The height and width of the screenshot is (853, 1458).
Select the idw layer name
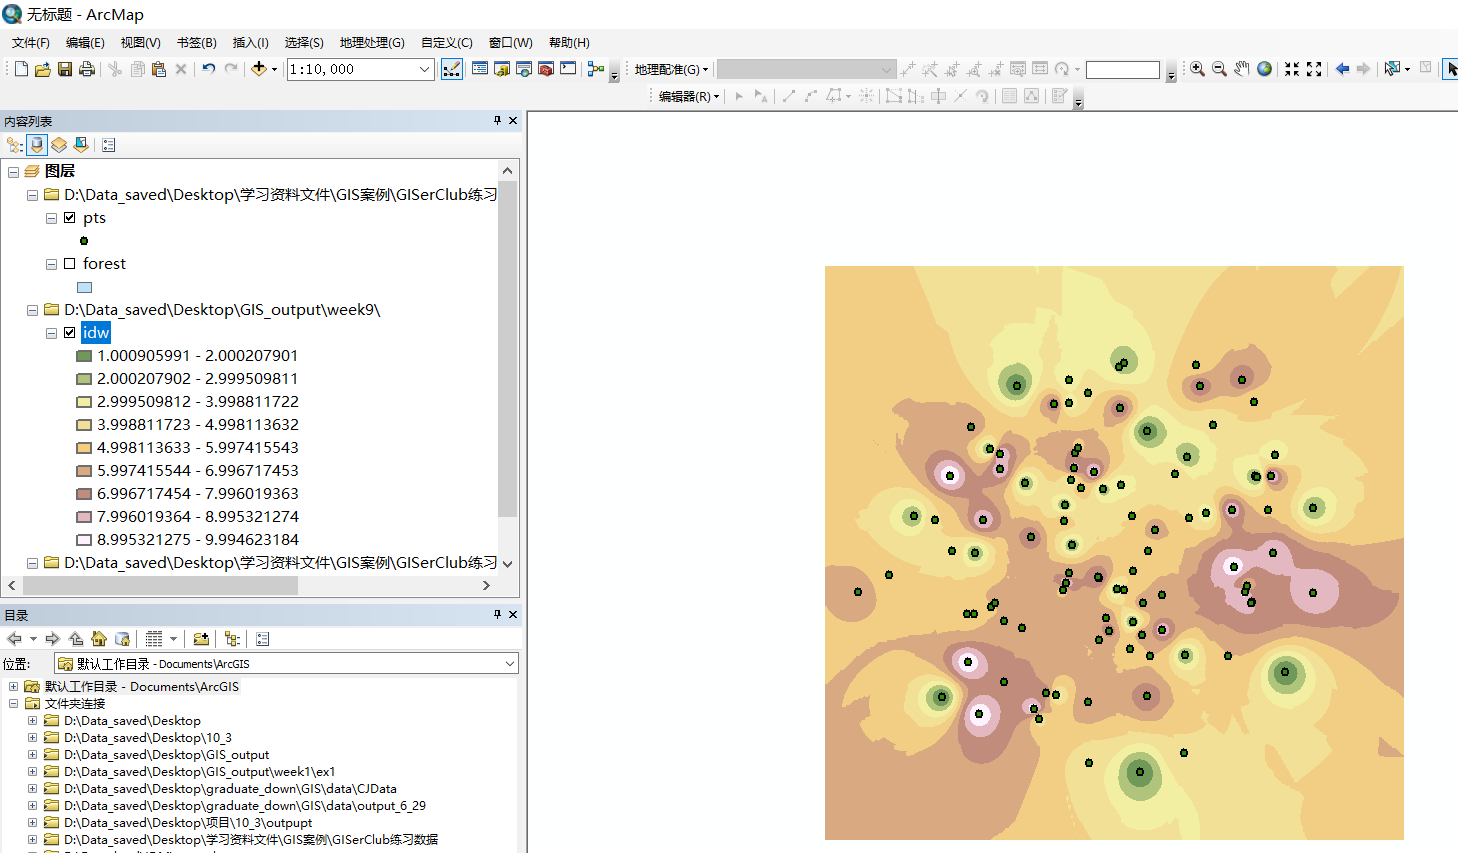tap(96, 332)
